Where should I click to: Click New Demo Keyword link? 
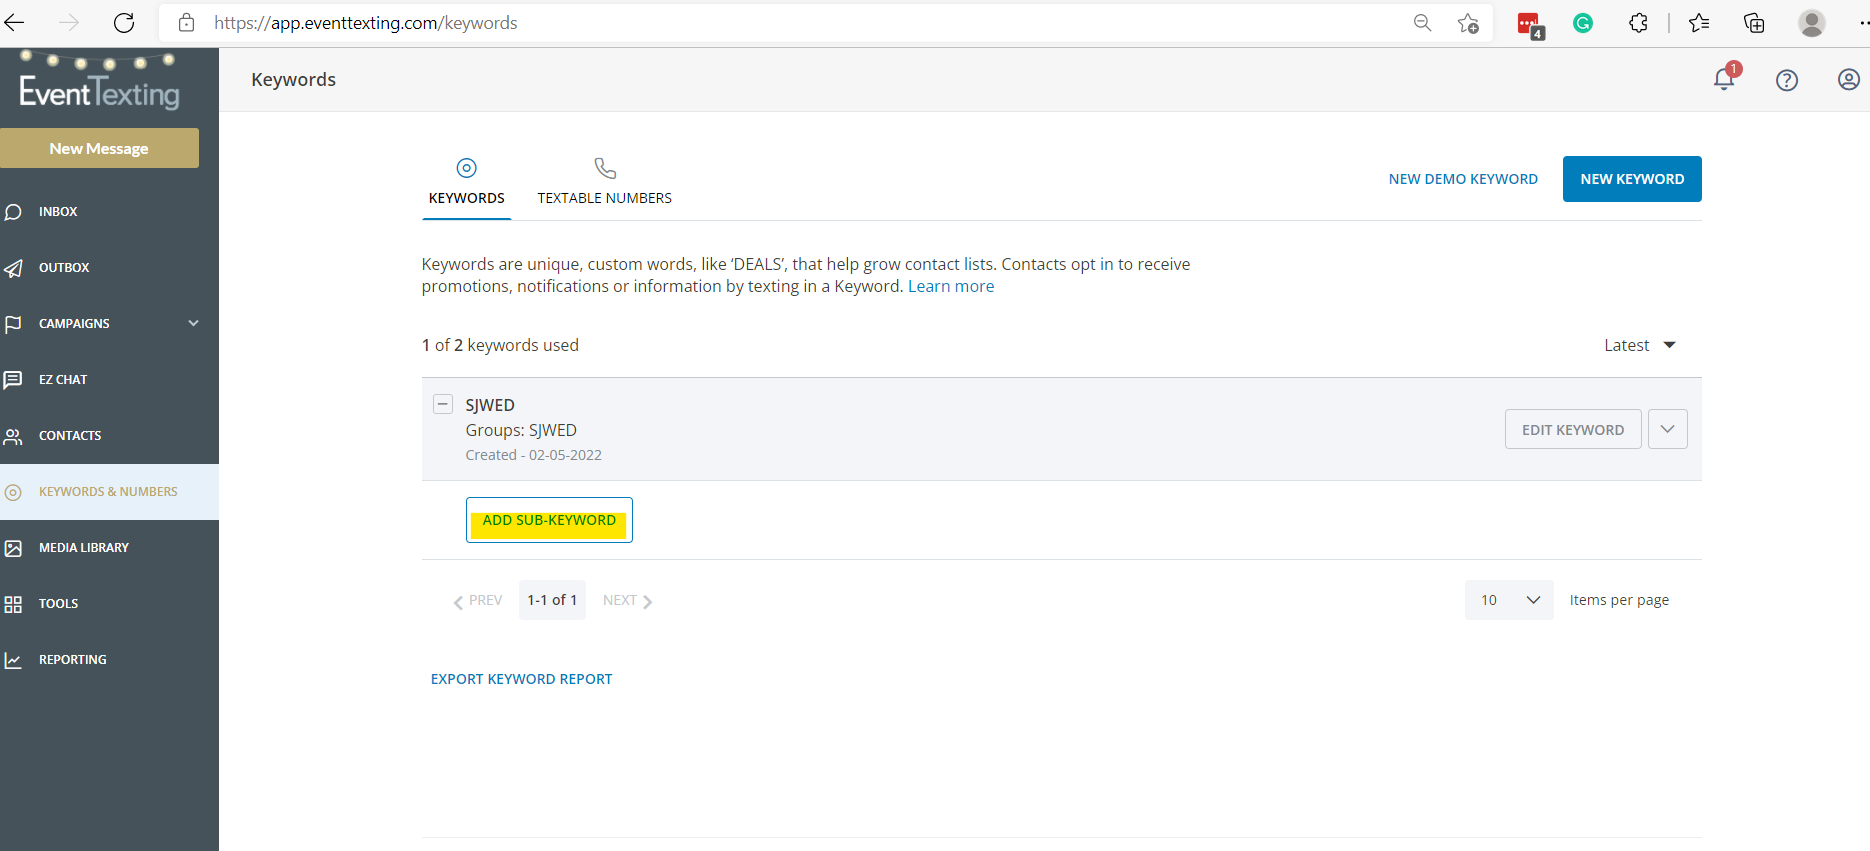[x=1463, y=179]
